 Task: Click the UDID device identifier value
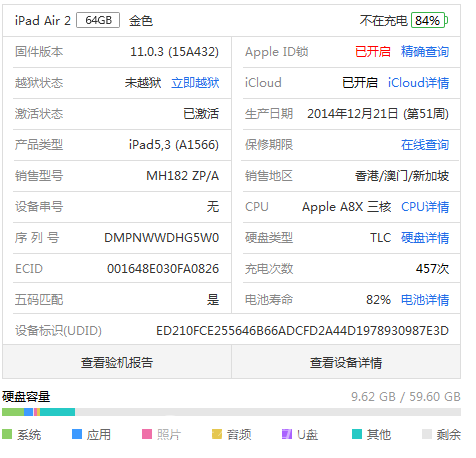tap(302, 331)
